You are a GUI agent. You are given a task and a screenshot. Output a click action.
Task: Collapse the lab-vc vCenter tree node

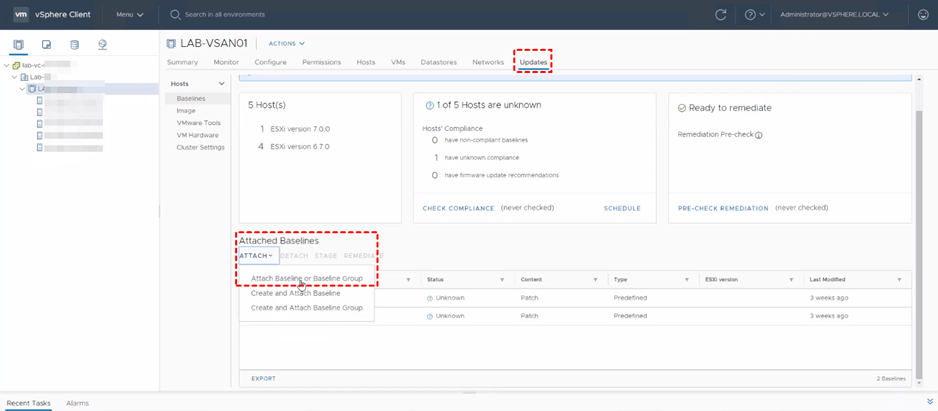pos(6,65)
